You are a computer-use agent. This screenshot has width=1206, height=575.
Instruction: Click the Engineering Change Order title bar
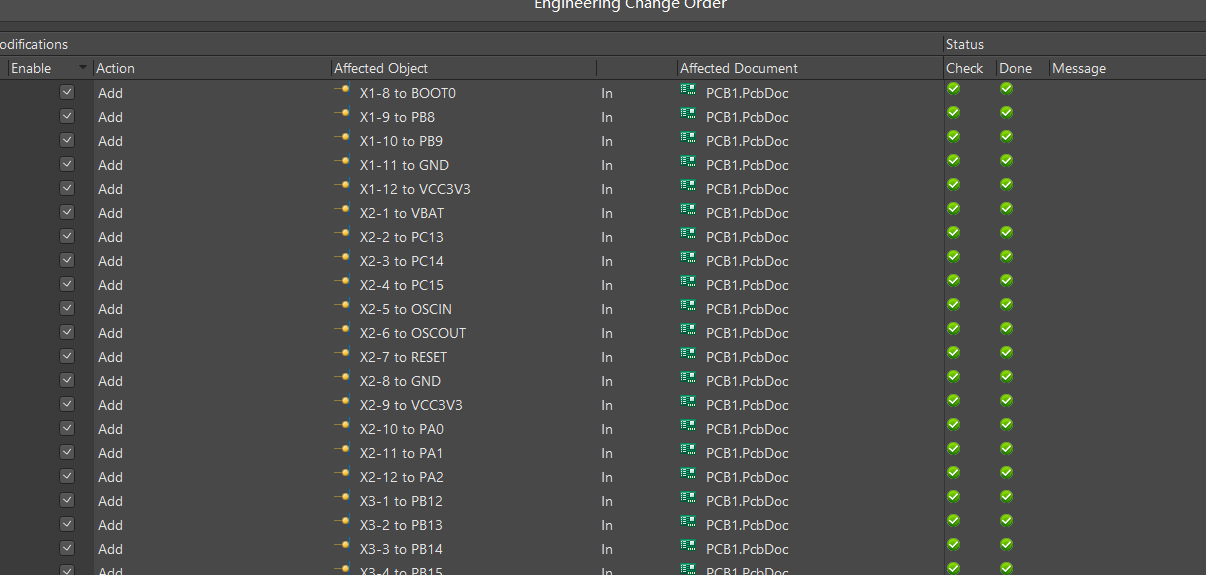(630, 5)
